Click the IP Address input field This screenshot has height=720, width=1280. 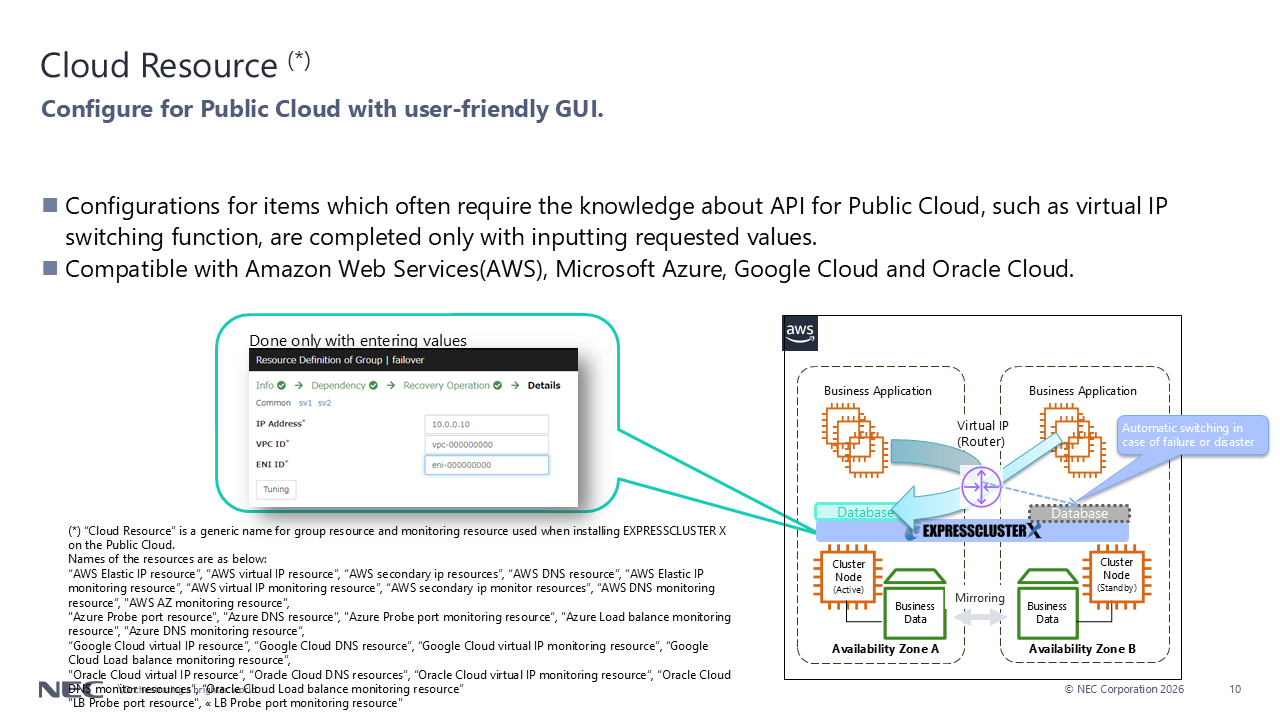point(486,424)
